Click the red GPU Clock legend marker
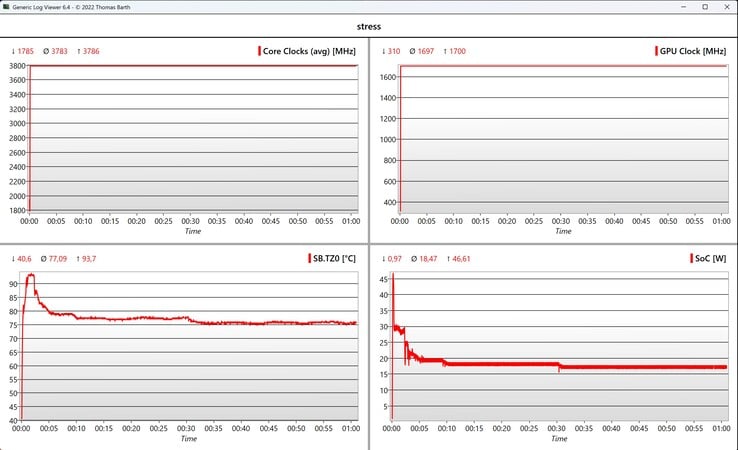The height and width of the screenshot is (450, 738). click(x=656, y=51)
